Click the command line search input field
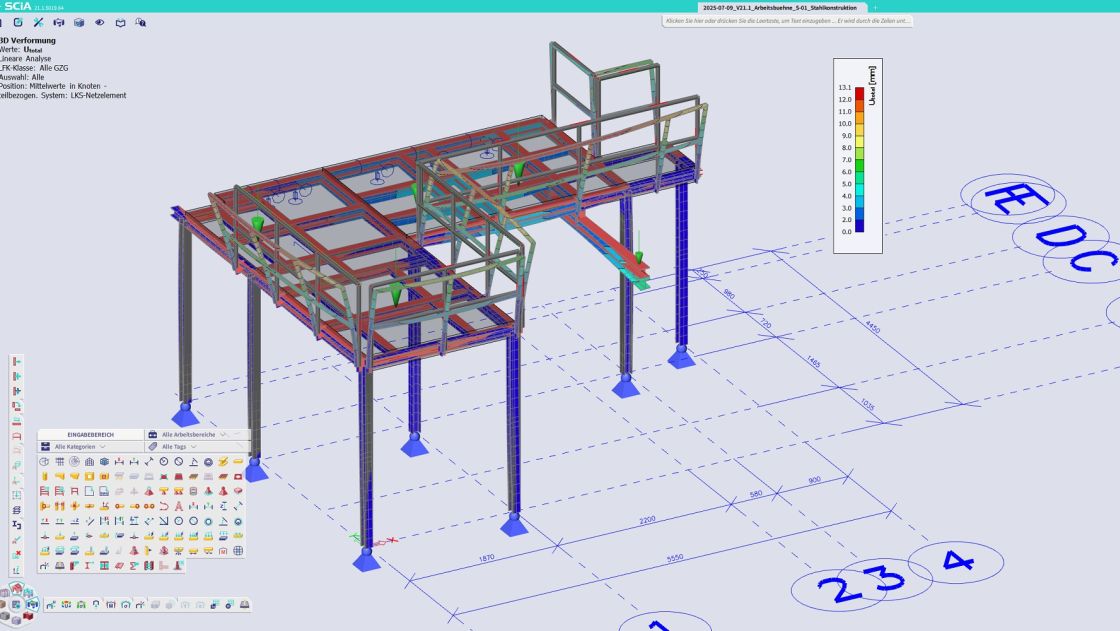This screenshot has height=631, width=1120. (787, 21)
